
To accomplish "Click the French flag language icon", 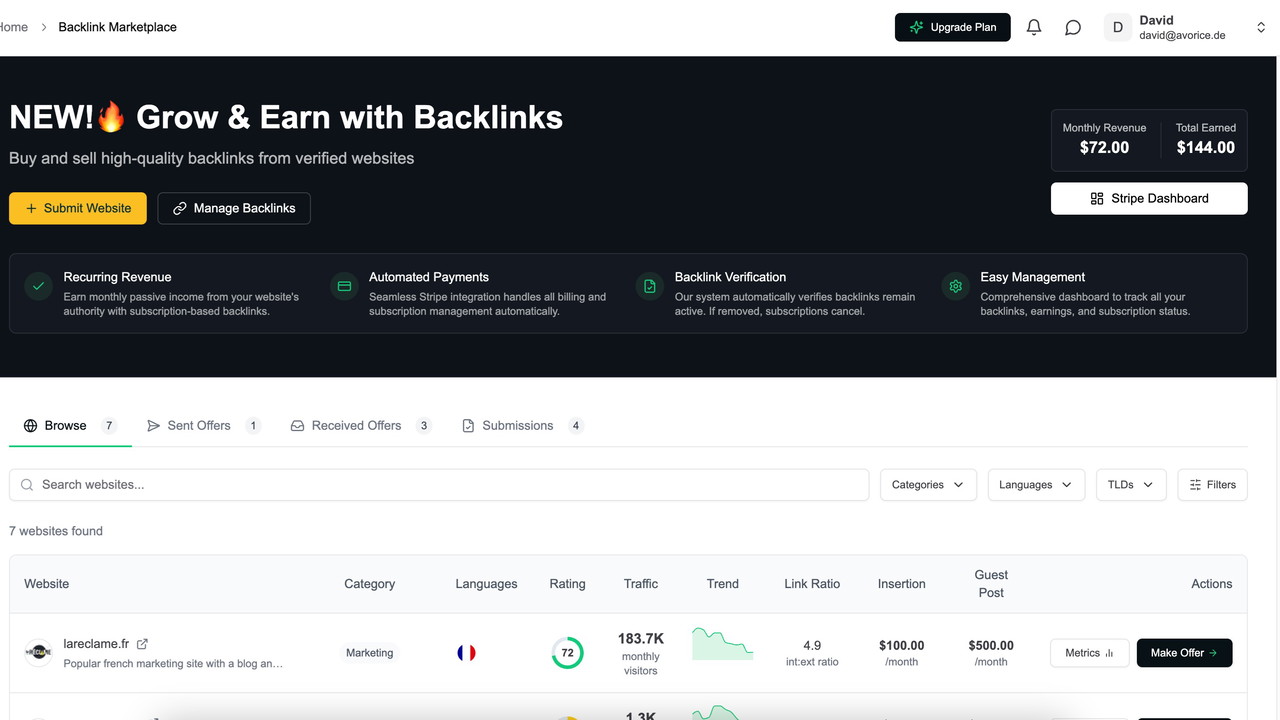I will tap(466, 653).
